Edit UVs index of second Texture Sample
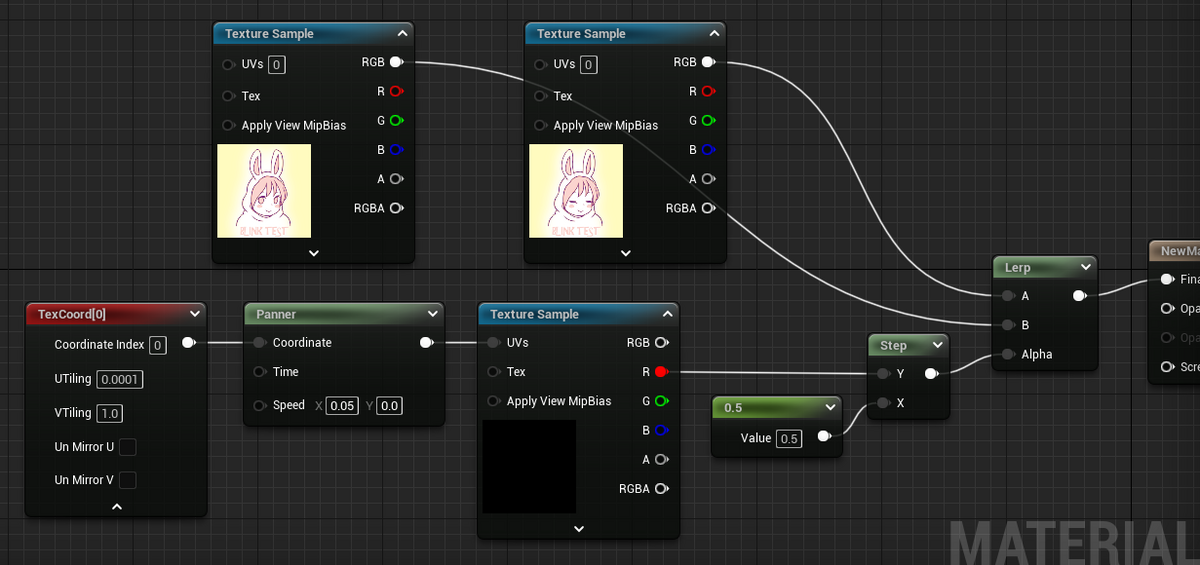Image resolution: width=1200 pixels, height=565 pixels. (x=589, y=65)
